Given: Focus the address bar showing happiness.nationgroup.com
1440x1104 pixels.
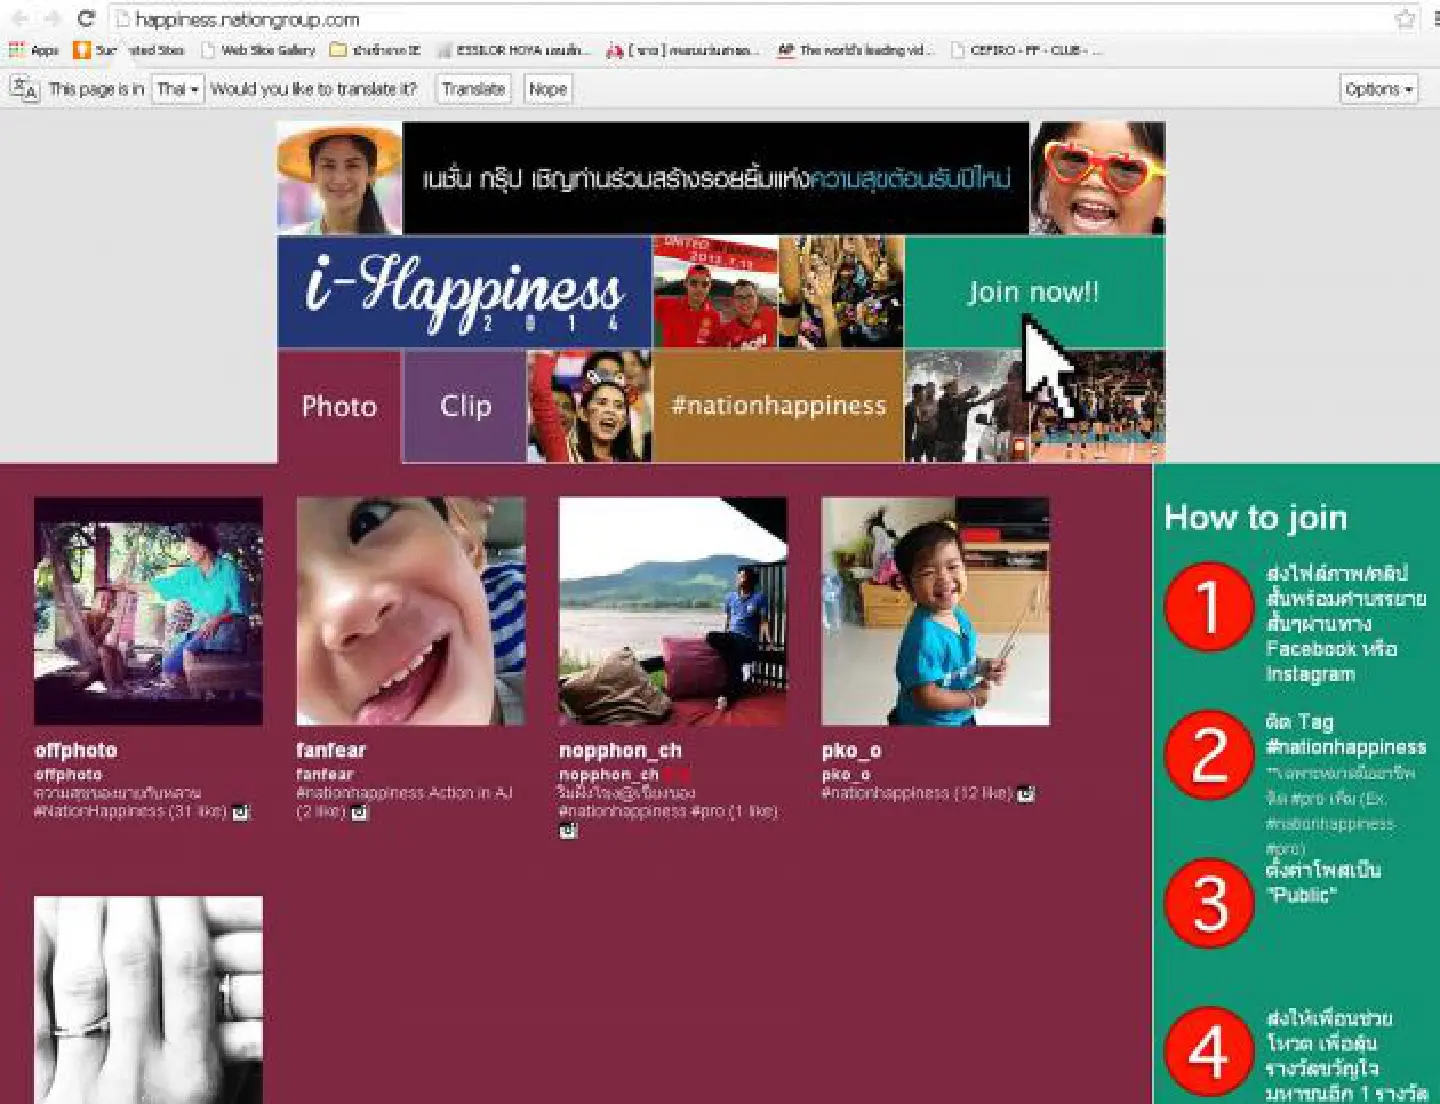Looking at the screenshot, I should click(750, 19).
